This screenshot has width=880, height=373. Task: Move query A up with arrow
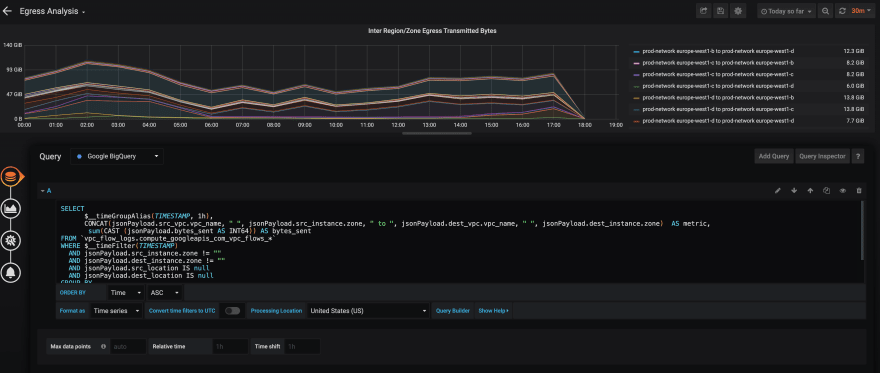tap(810, 191)
